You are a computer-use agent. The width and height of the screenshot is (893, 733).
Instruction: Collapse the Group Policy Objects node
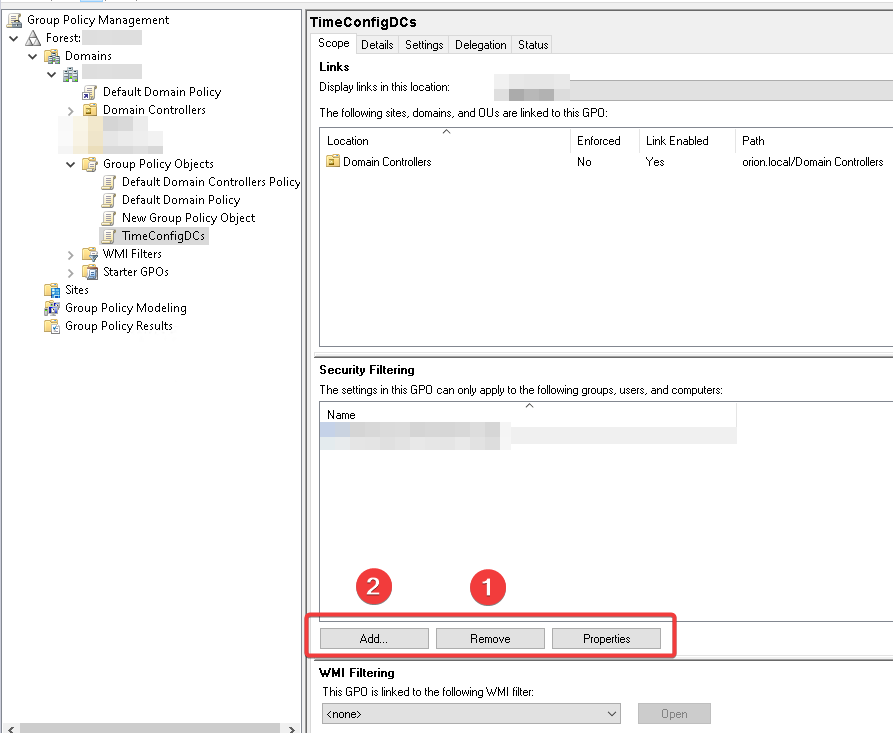[71, 164]
